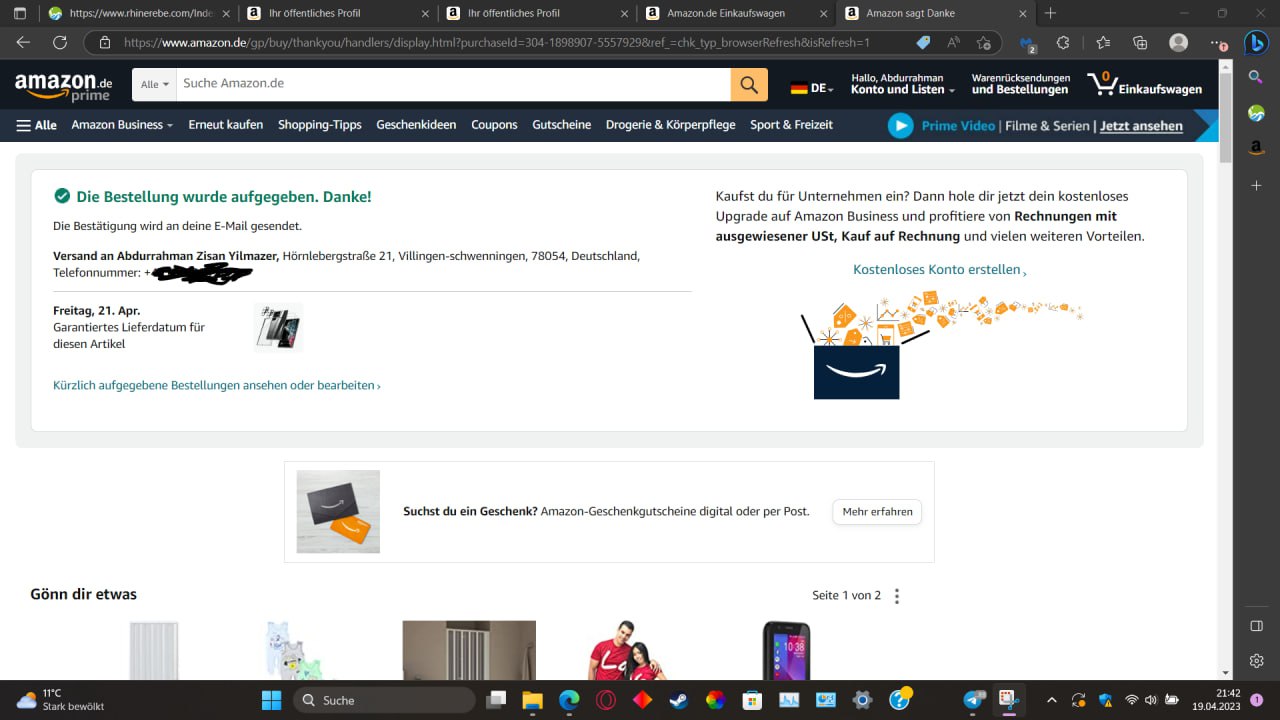The image size is (1280, 720).
Task: Open File Explorer from the taskbar
Action: point(532,700)
